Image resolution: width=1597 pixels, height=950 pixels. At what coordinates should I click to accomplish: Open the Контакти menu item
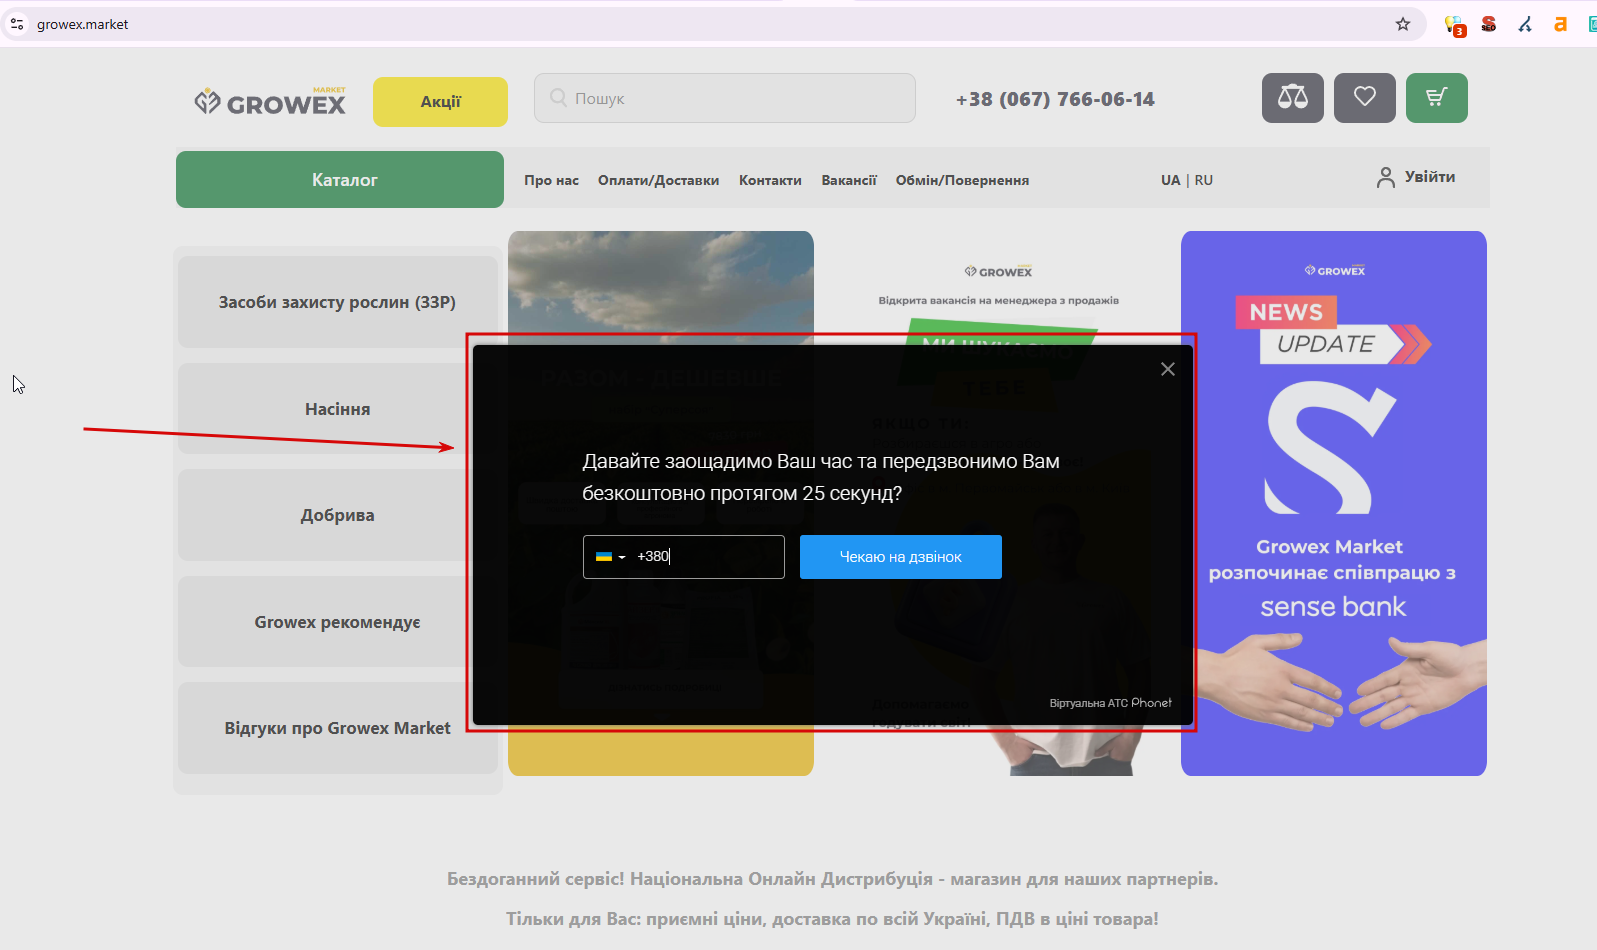click(x=770, y=180)
